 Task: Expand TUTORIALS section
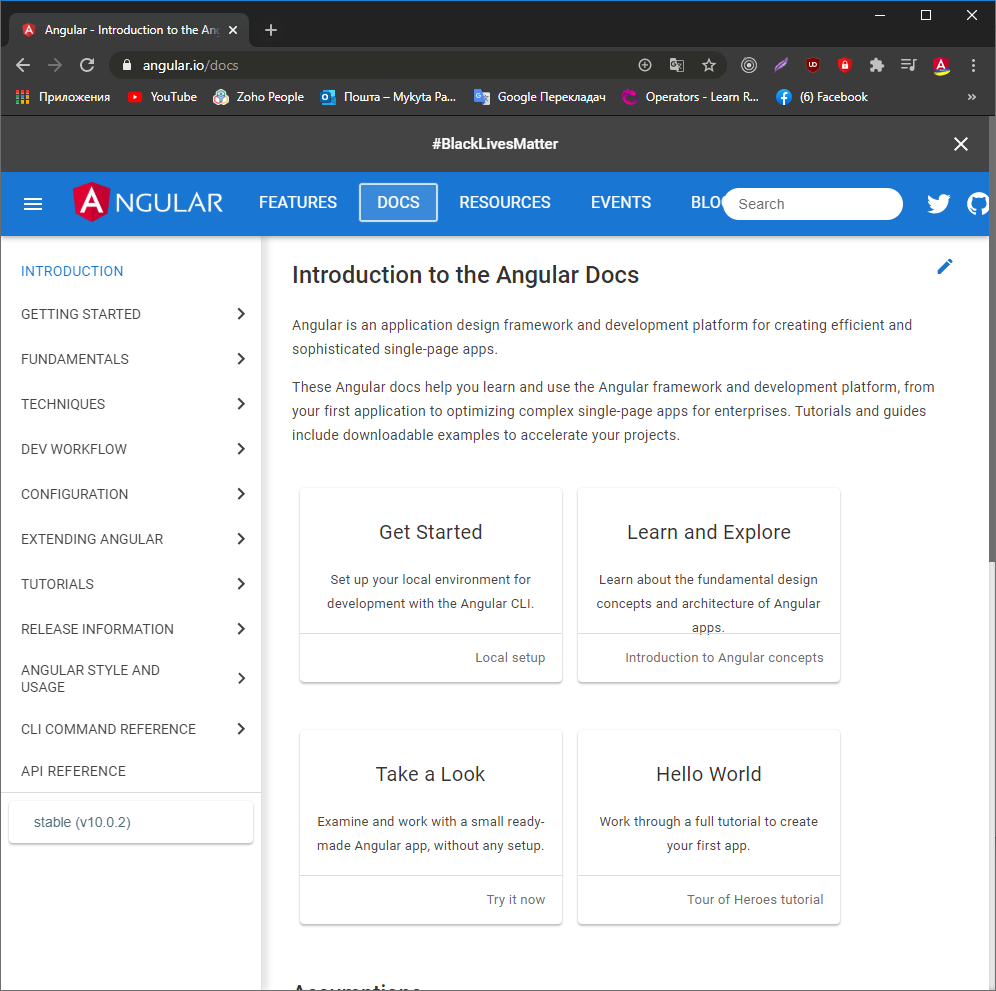click(131, 584)
